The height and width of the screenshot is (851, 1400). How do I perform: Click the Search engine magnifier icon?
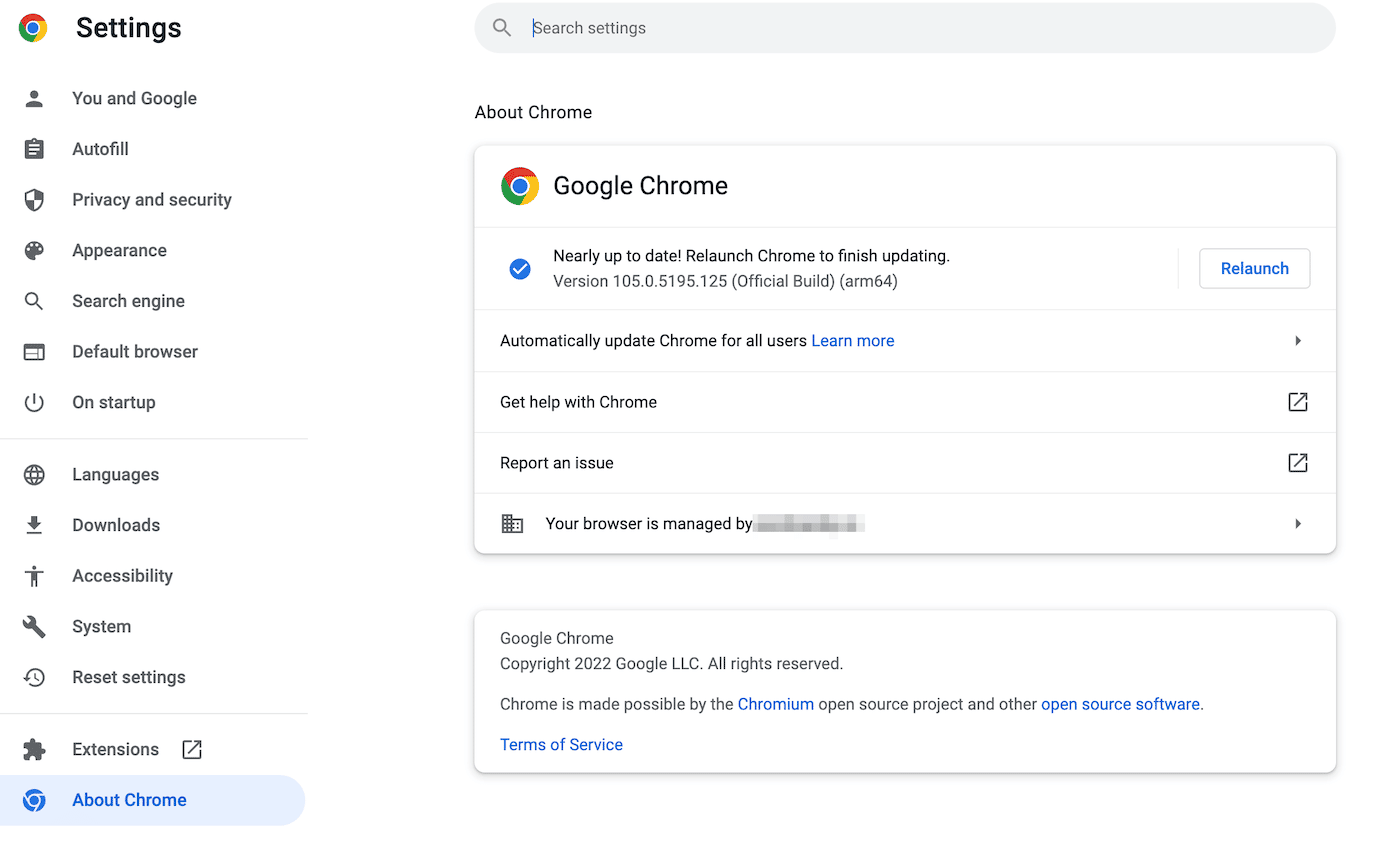tap(35, 300)
